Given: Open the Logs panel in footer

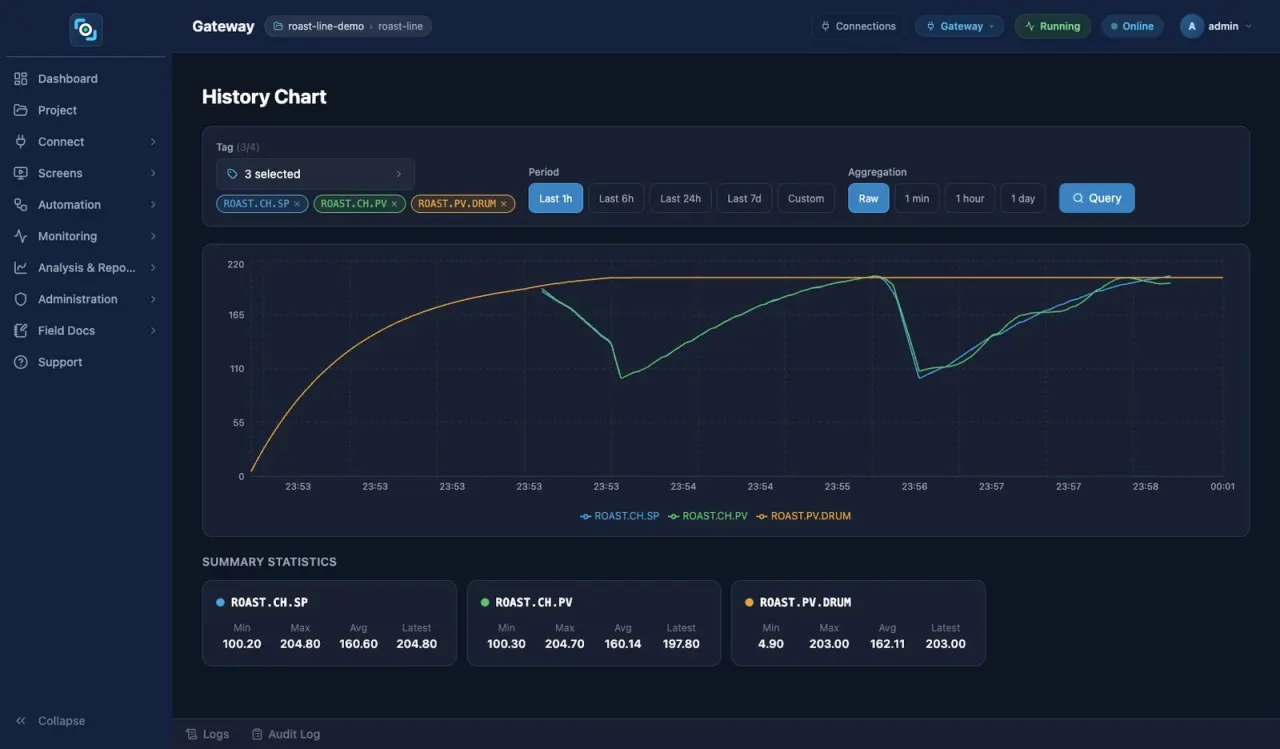Looking at the screenshot, I should point(208,734).
